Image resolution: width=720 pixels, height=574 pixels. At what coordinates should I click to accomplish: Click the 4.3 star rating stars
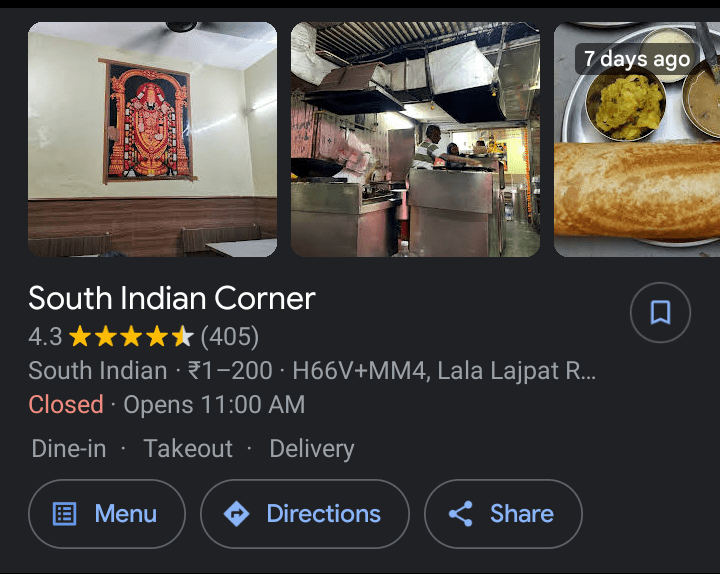pos(131,336)
